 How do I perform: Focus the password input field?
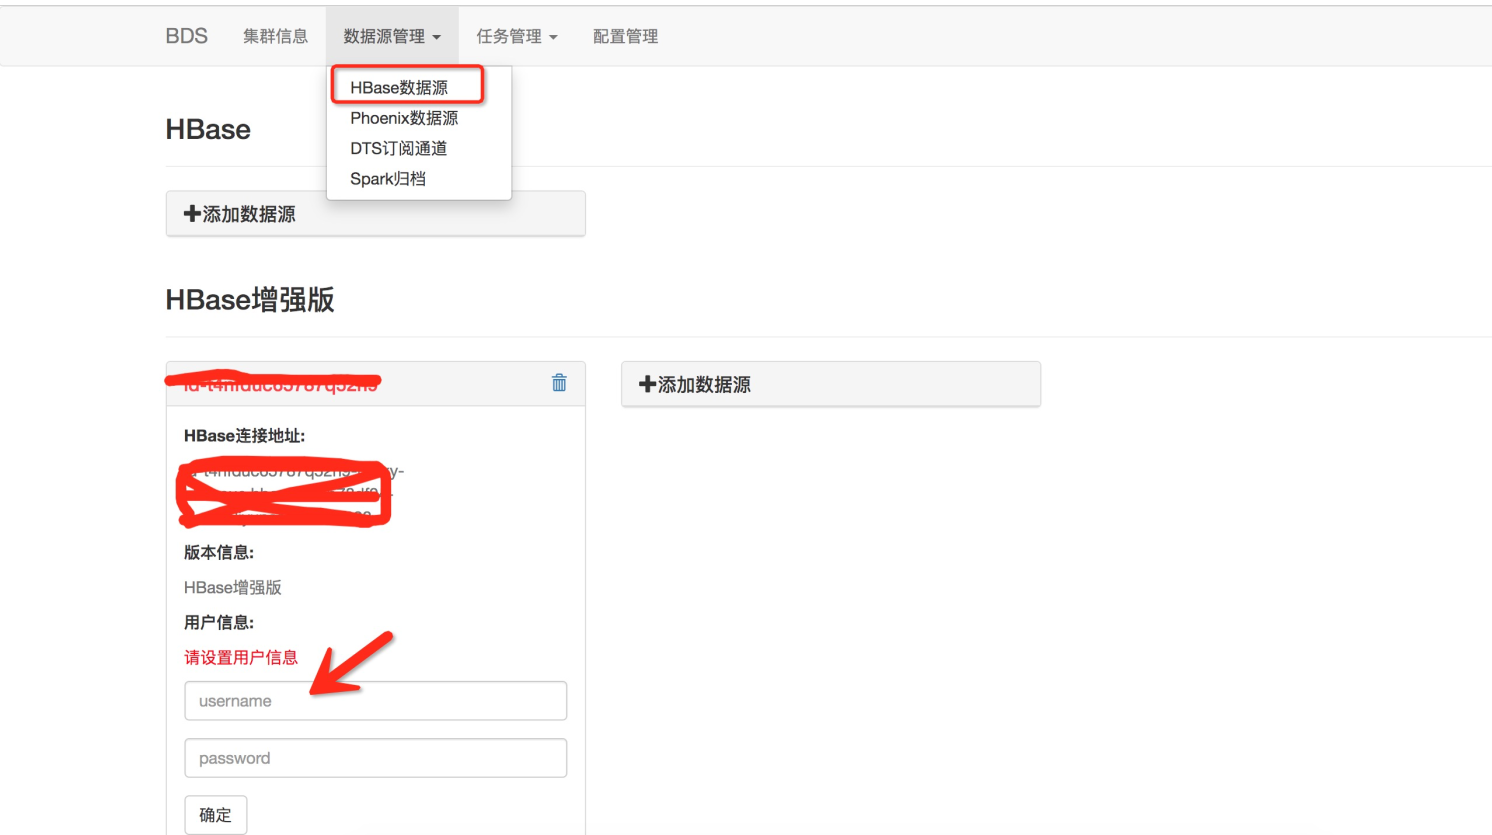tap(375, 758)
